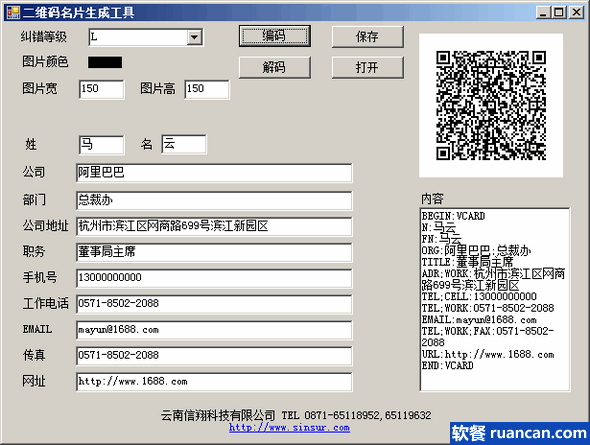
Task: Click inside the 内容 vCard text box
Action: (x=495, y=299)
